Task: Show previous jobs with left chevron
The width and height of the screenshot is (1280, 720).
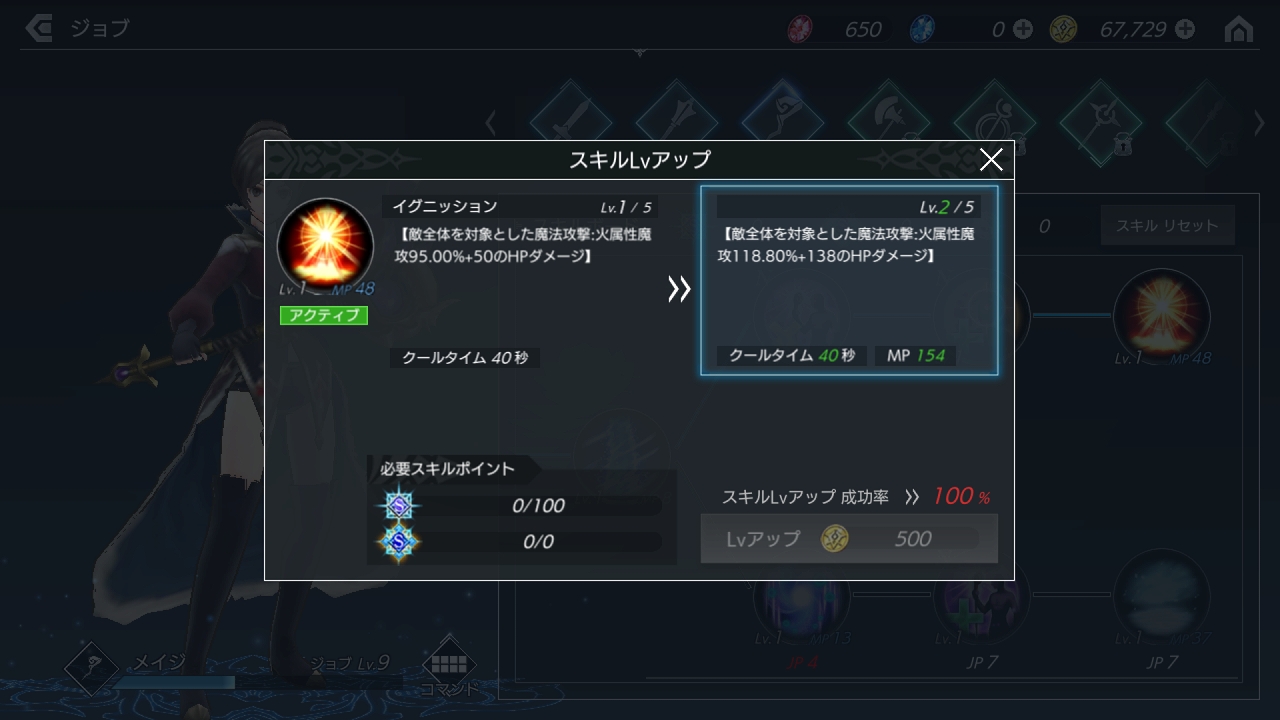Action: (490, 123)
